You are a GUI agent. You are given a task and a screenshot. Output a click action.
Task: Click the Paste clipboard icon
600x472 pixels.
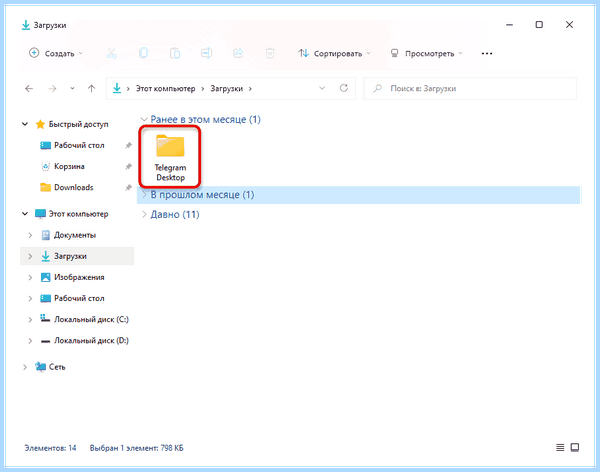coord(175,53)
